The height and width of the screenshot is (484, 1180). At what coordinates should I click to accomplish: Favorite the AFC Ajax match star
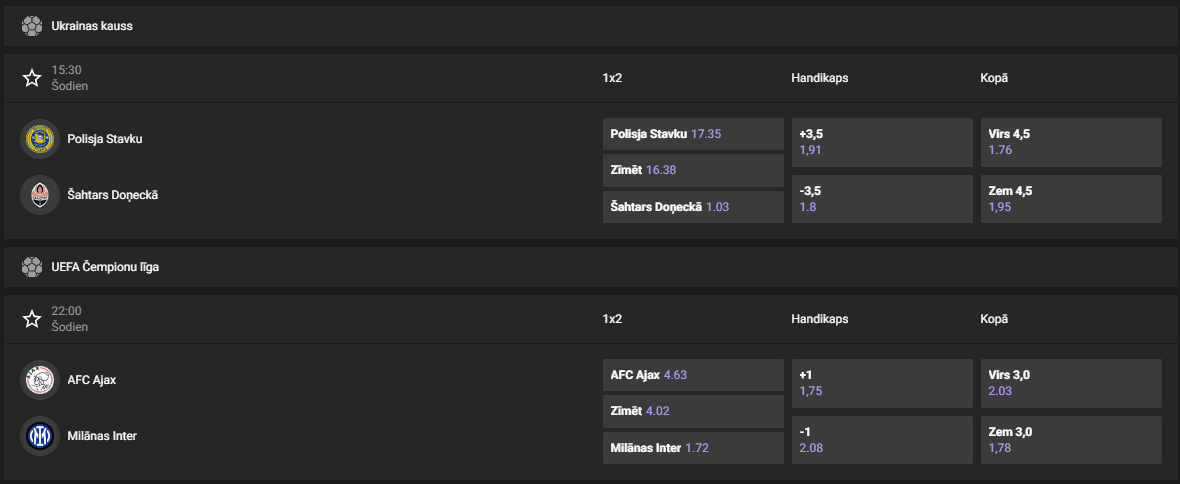pyautogui.click(x=32, y=319)
